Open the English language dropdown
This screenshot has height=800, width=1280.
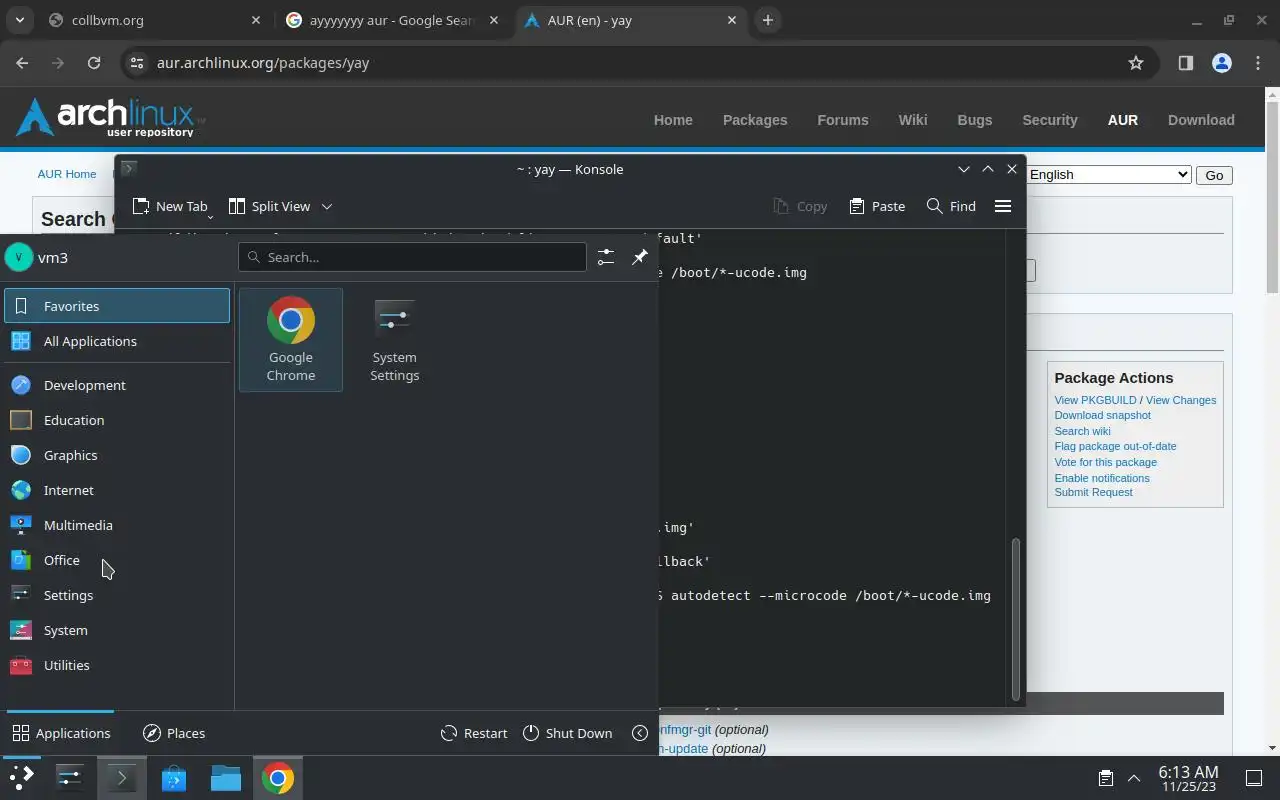coord(1108,174)
